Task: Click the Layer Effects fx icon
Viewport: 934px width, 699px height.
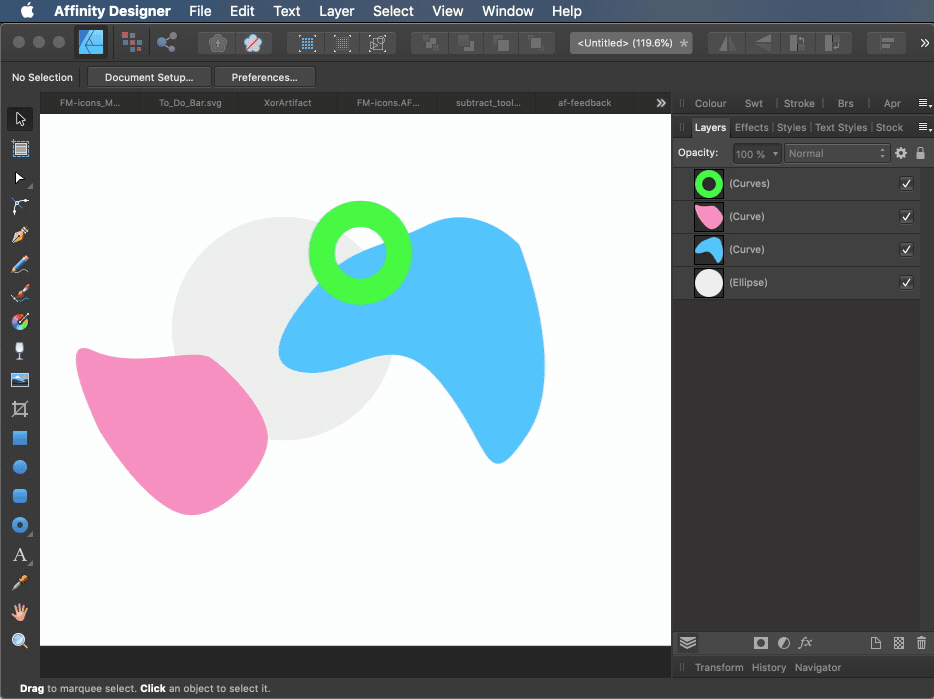Action: point(806,643)
